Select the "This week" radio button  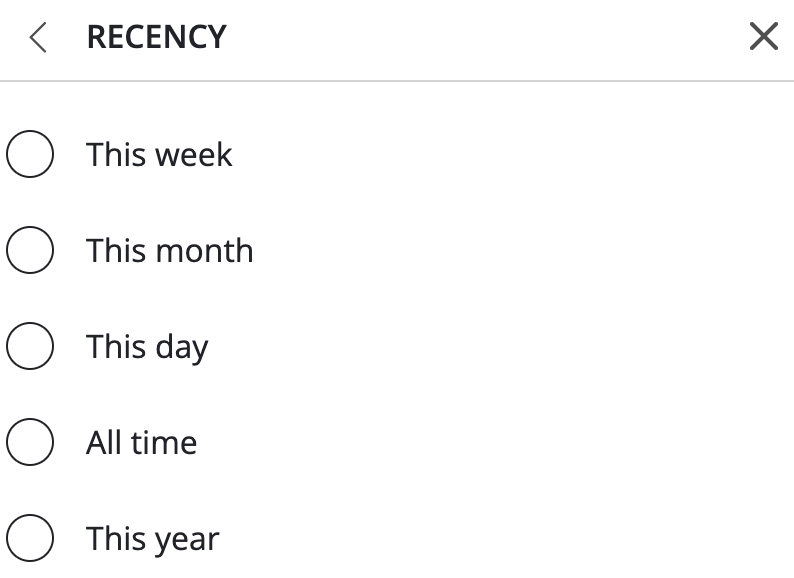pyautogui.click(x=30, y=155)
